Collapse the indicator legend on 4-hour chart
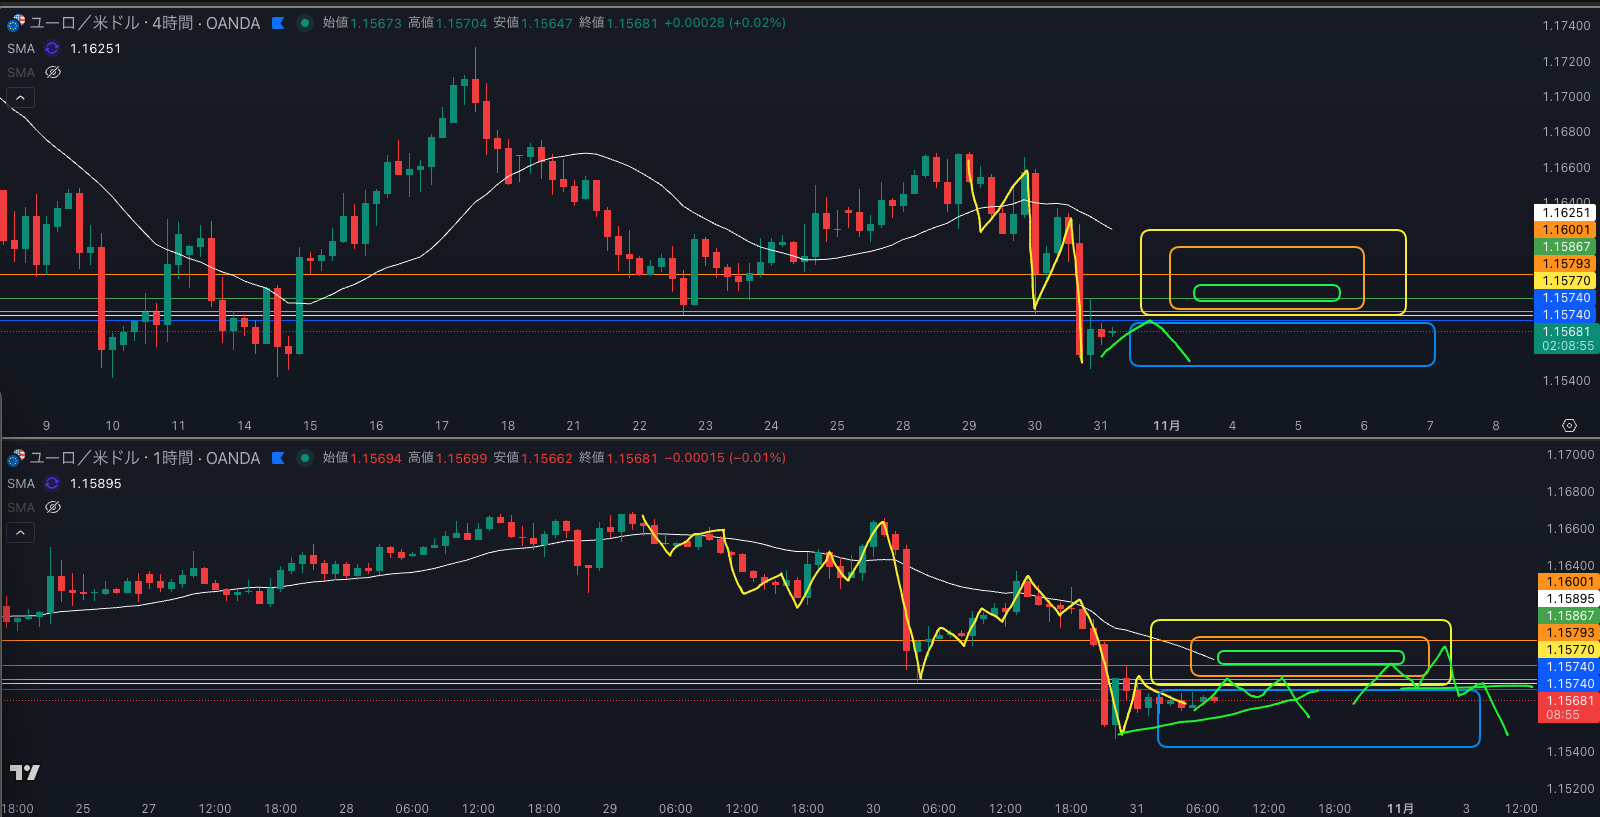The height and width of the screenshot is (817, 1600). 20,97
